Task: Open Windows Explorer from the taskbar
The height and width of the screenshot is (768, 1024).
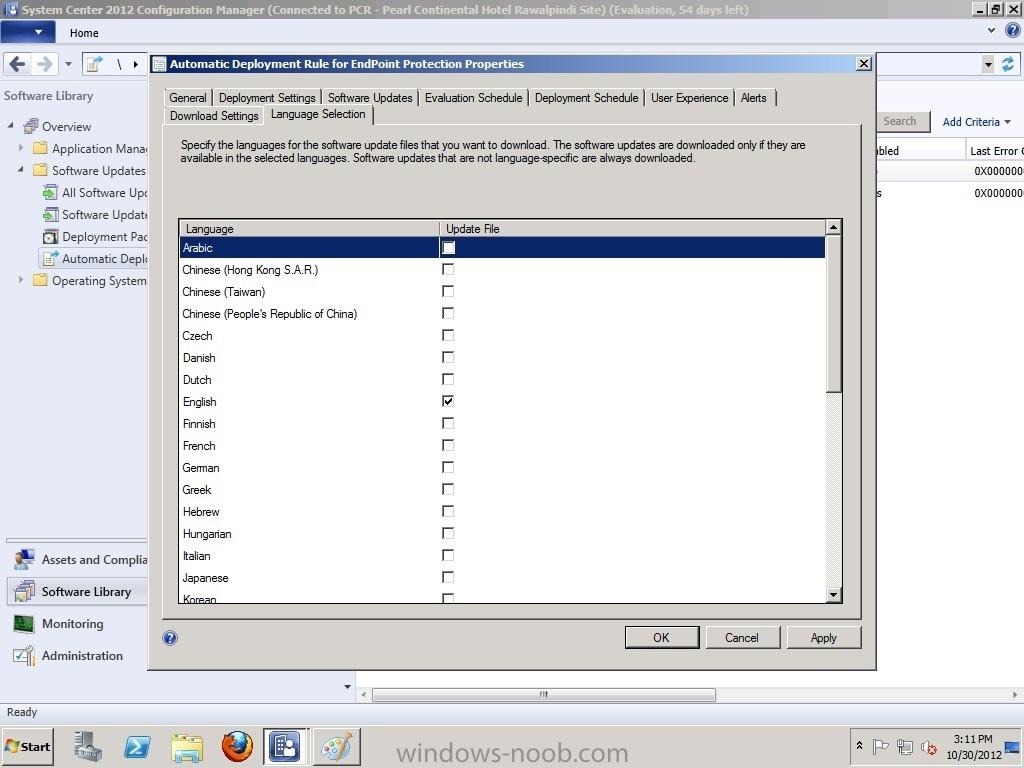Action: (187, 746)
